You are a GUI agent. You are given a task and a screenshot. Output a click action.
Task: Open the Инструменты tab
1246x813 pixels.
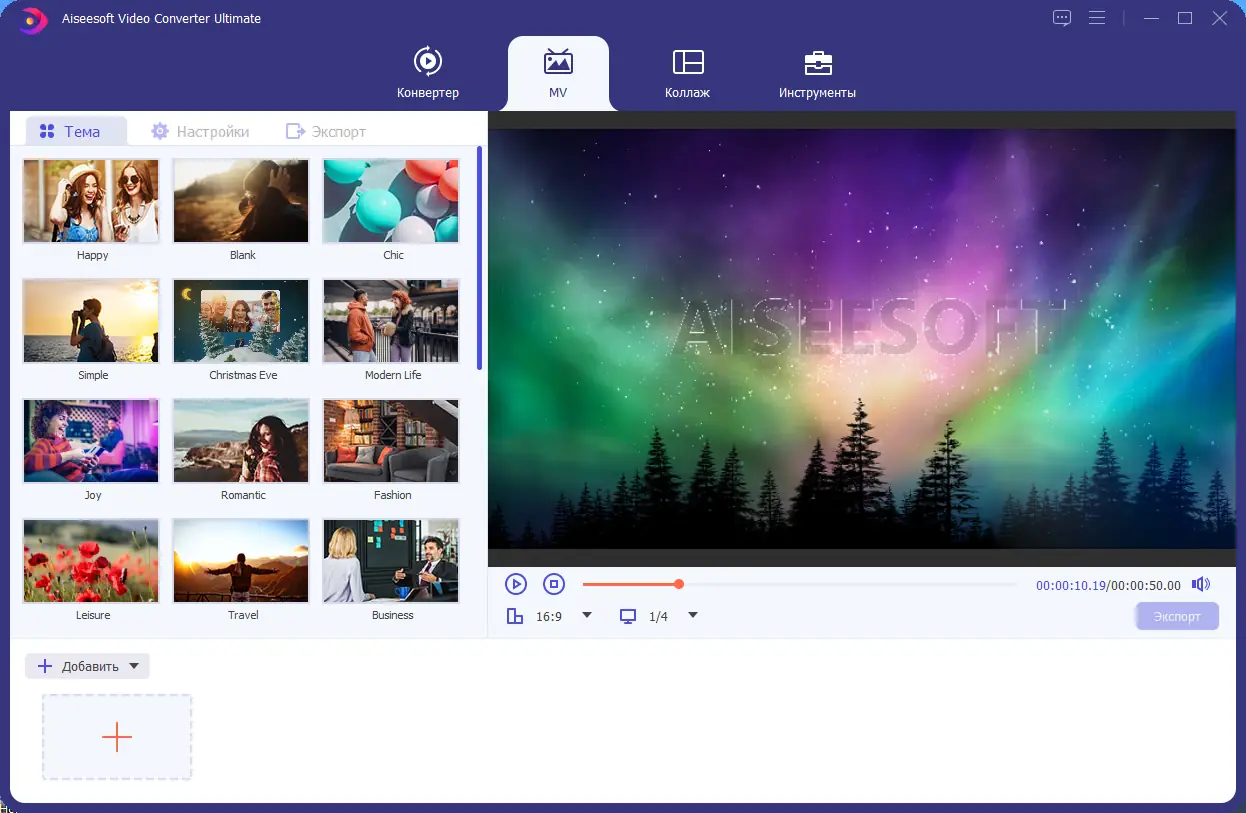(x=817, y=72)
